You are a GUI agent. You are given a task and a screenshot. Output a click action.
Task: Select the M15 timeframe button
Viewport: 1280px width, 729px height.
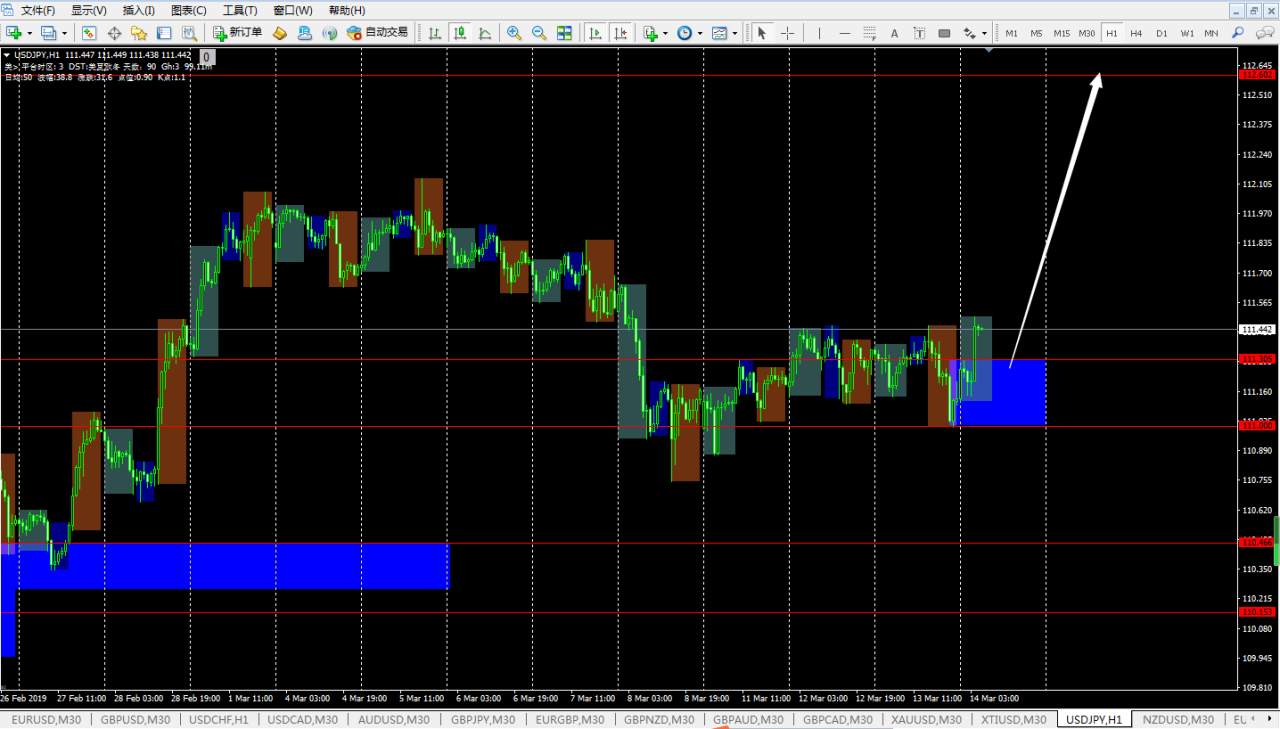tap(1061, 33)
